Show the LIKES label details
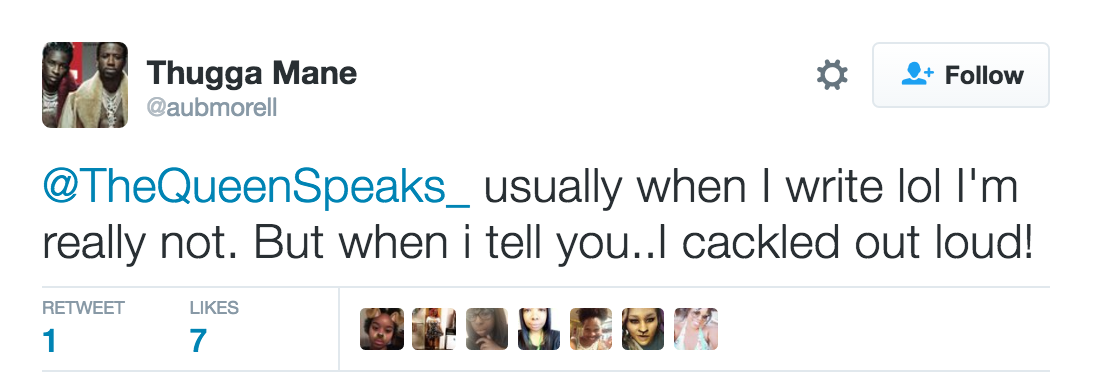Screen dimensions: 1098x386 point(214,308)
